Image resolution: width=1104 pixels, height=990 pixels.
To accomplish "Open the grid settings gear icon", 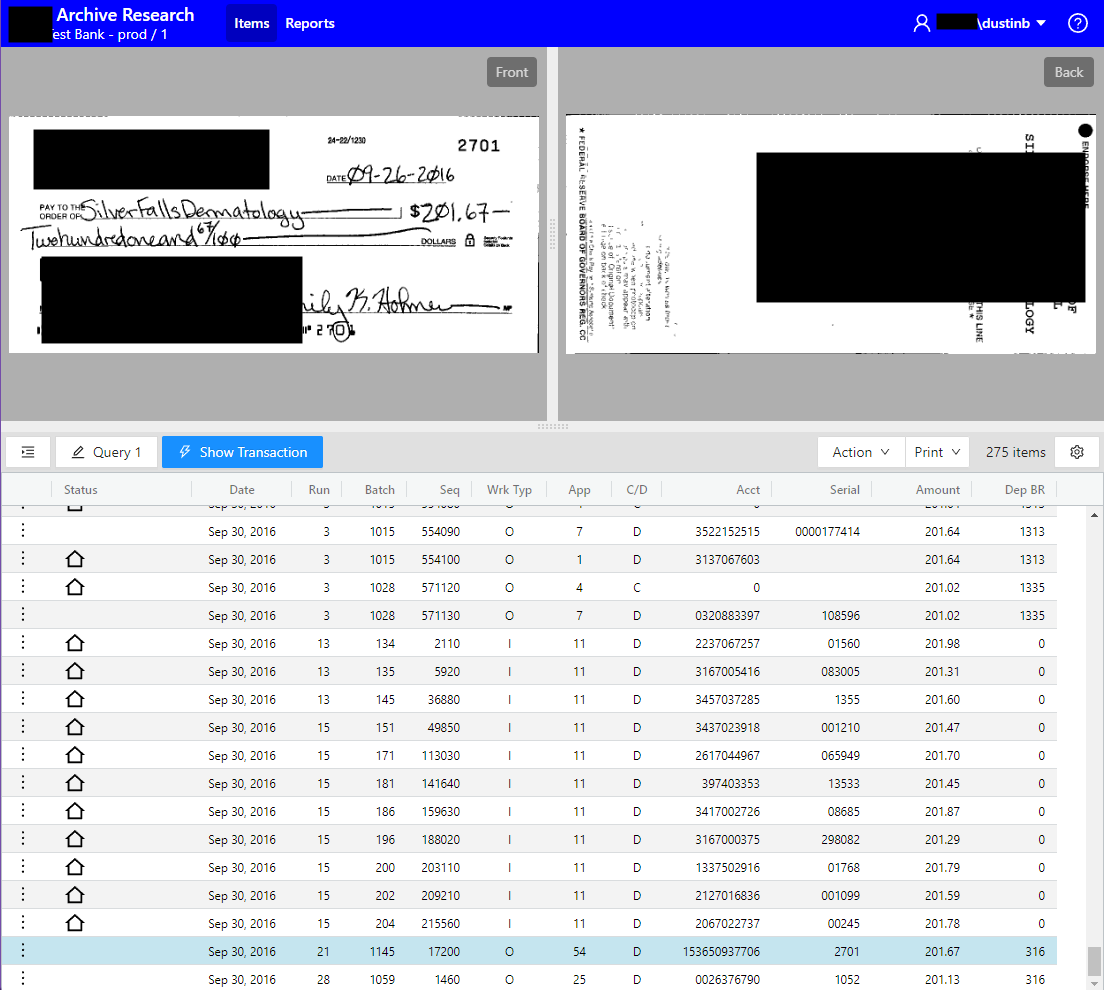I will coord(1077,452).
